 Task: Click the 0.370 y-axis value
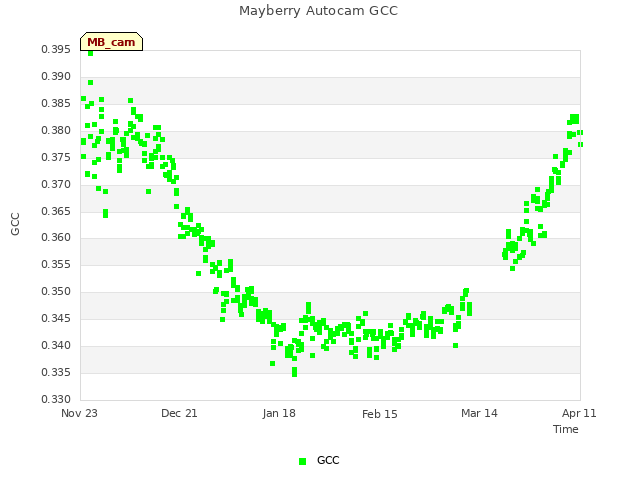56,184
